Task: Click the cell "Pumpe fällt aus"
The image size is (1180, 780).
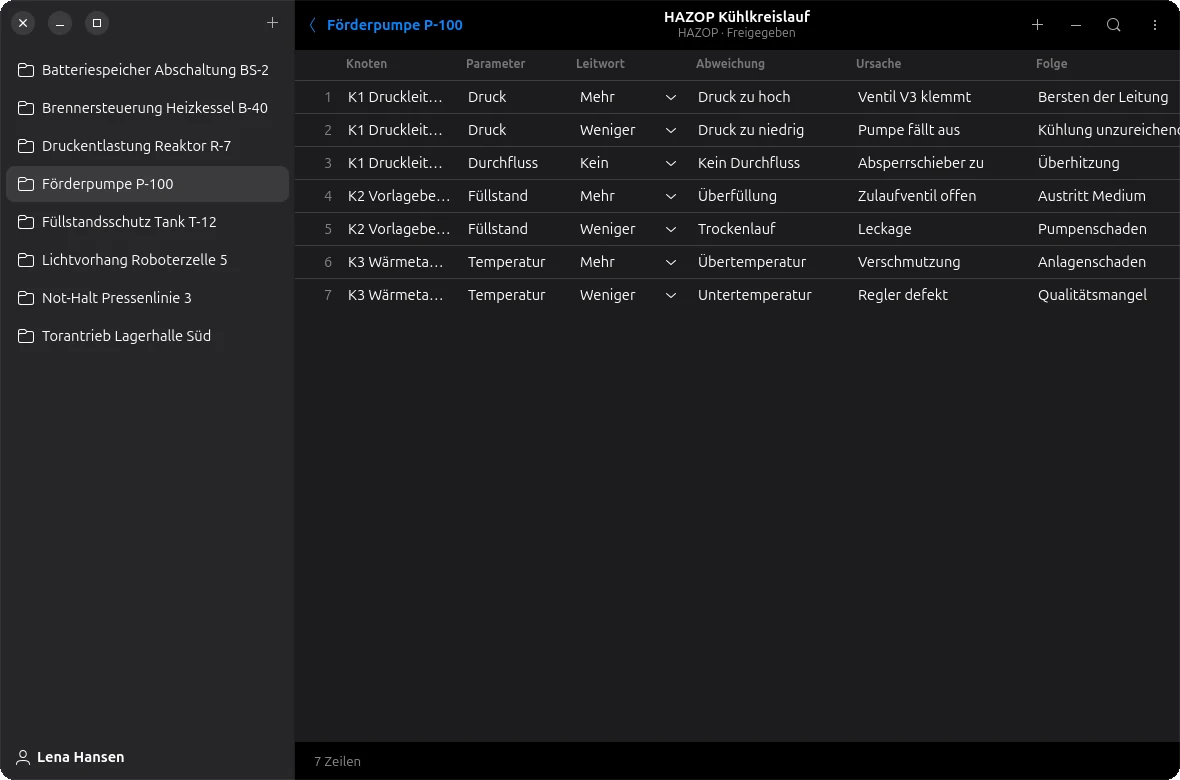Action: click(x=908, y=130)
